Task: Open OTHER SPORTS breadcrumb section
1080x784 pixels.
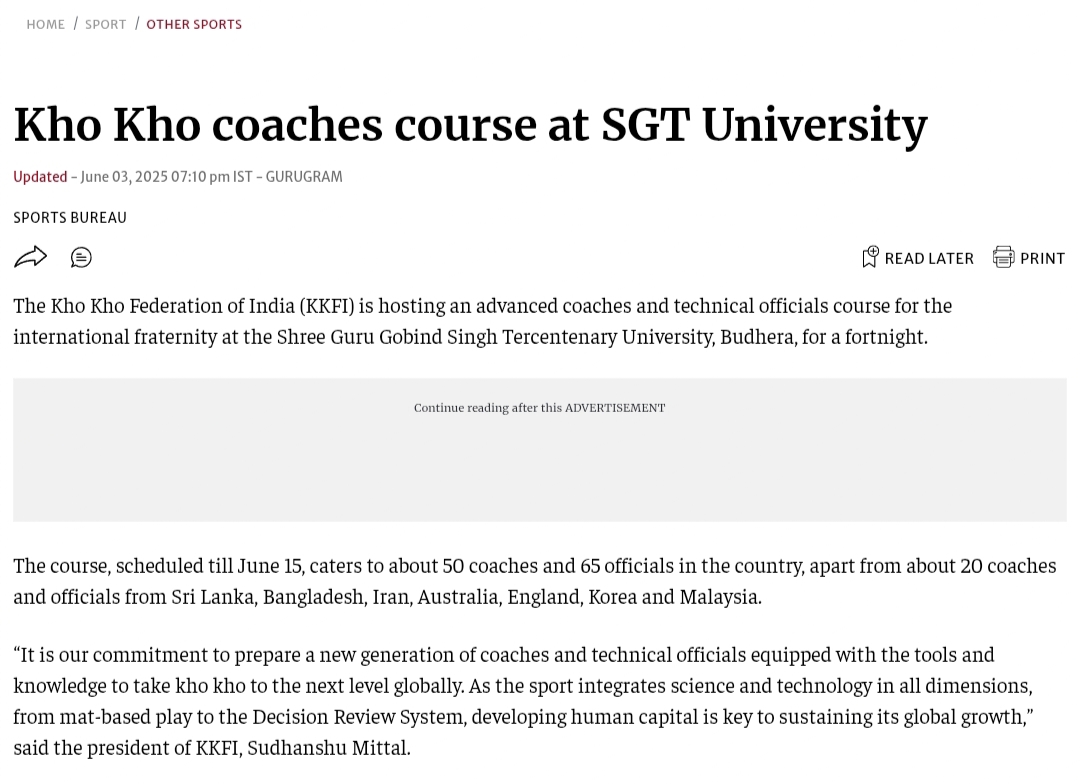Action: 194,25
